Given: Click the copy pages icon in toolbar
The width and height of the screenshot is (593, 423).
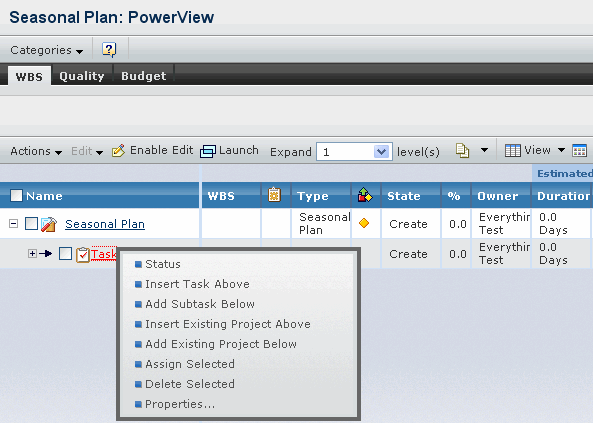Looking at the screenshot, I should click(462, 151).
